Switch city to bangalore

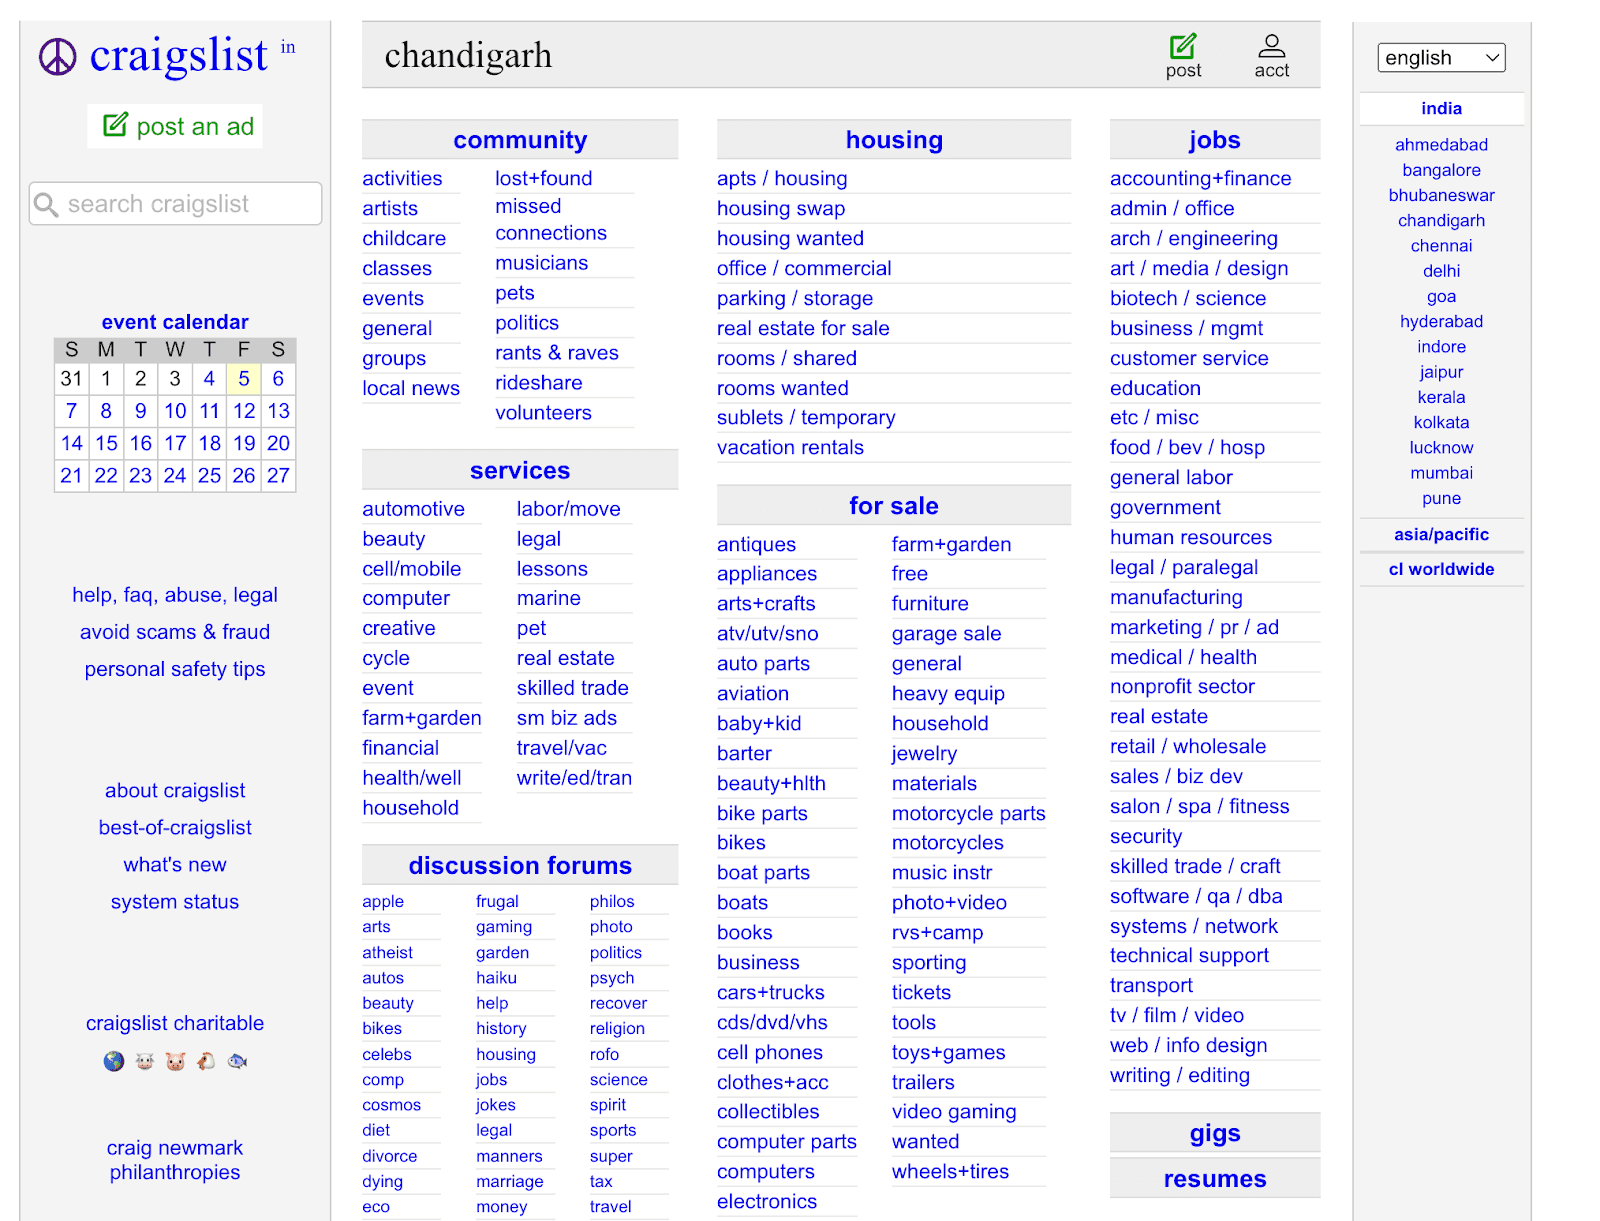1441,170
